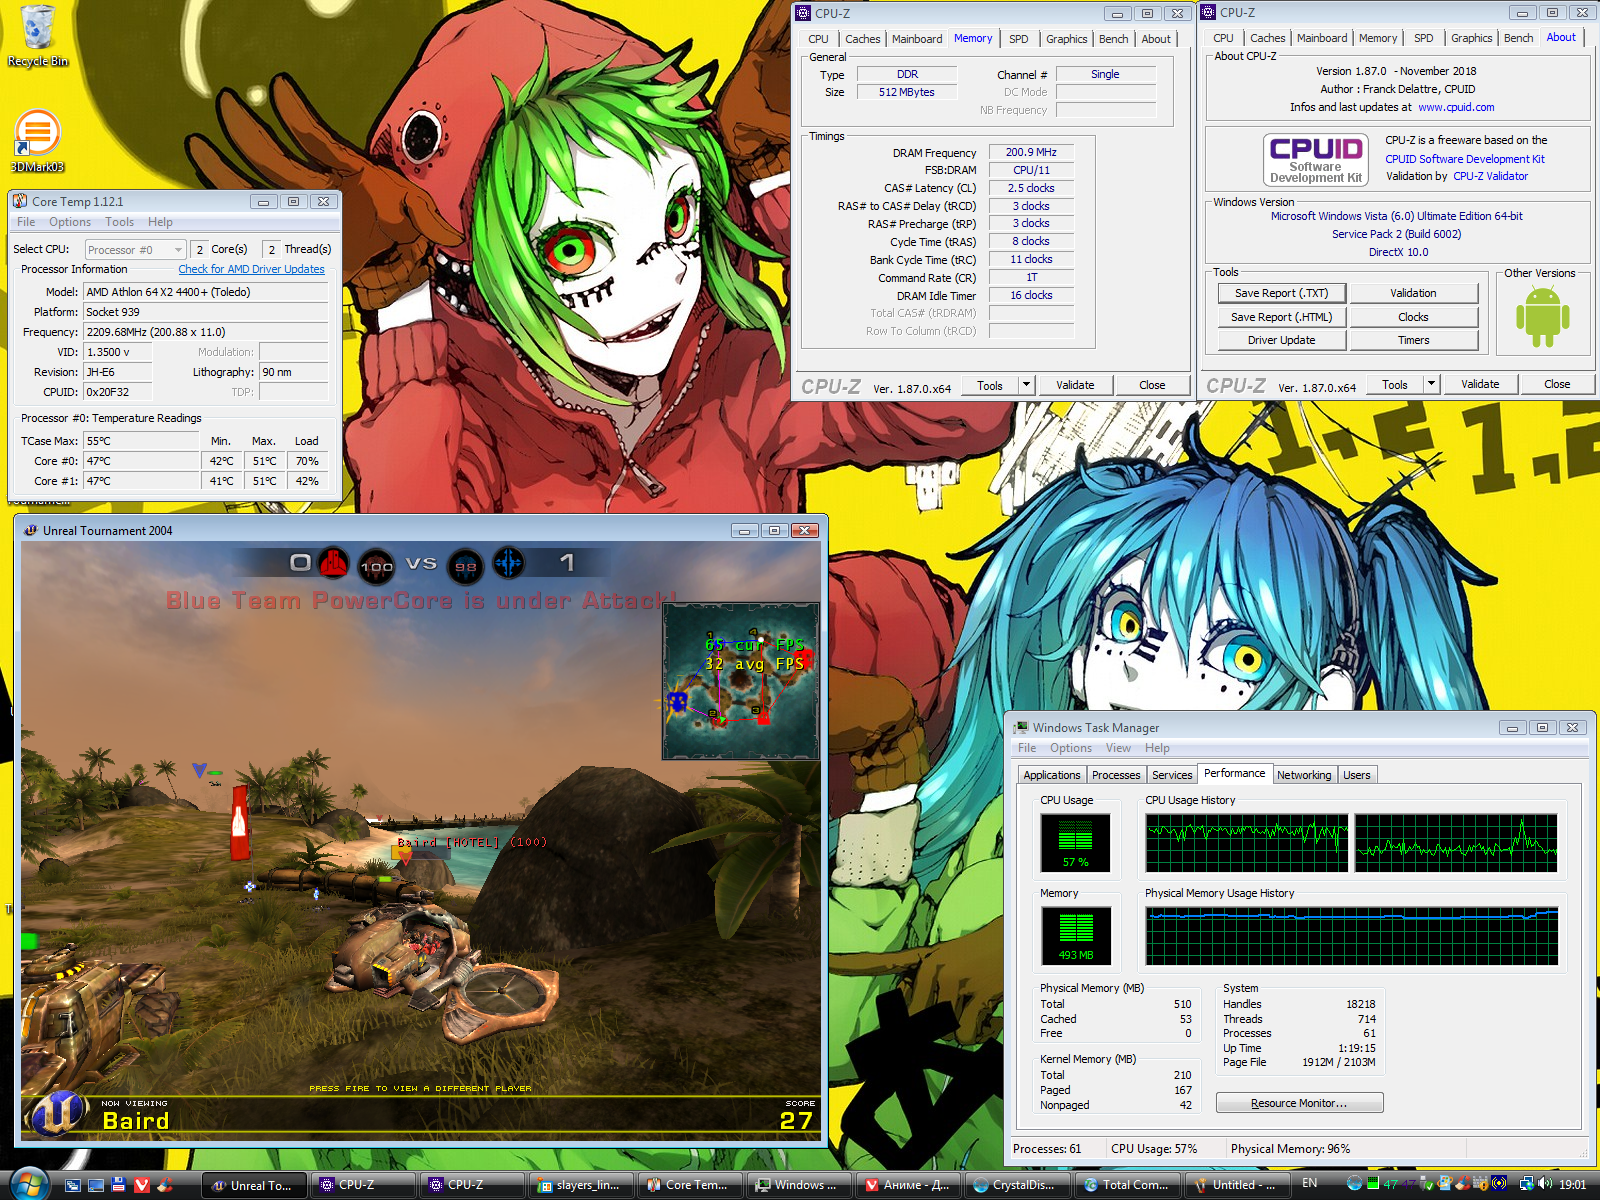
Task: Open the CPUID Software Development Kit link
Action: 1465,159
